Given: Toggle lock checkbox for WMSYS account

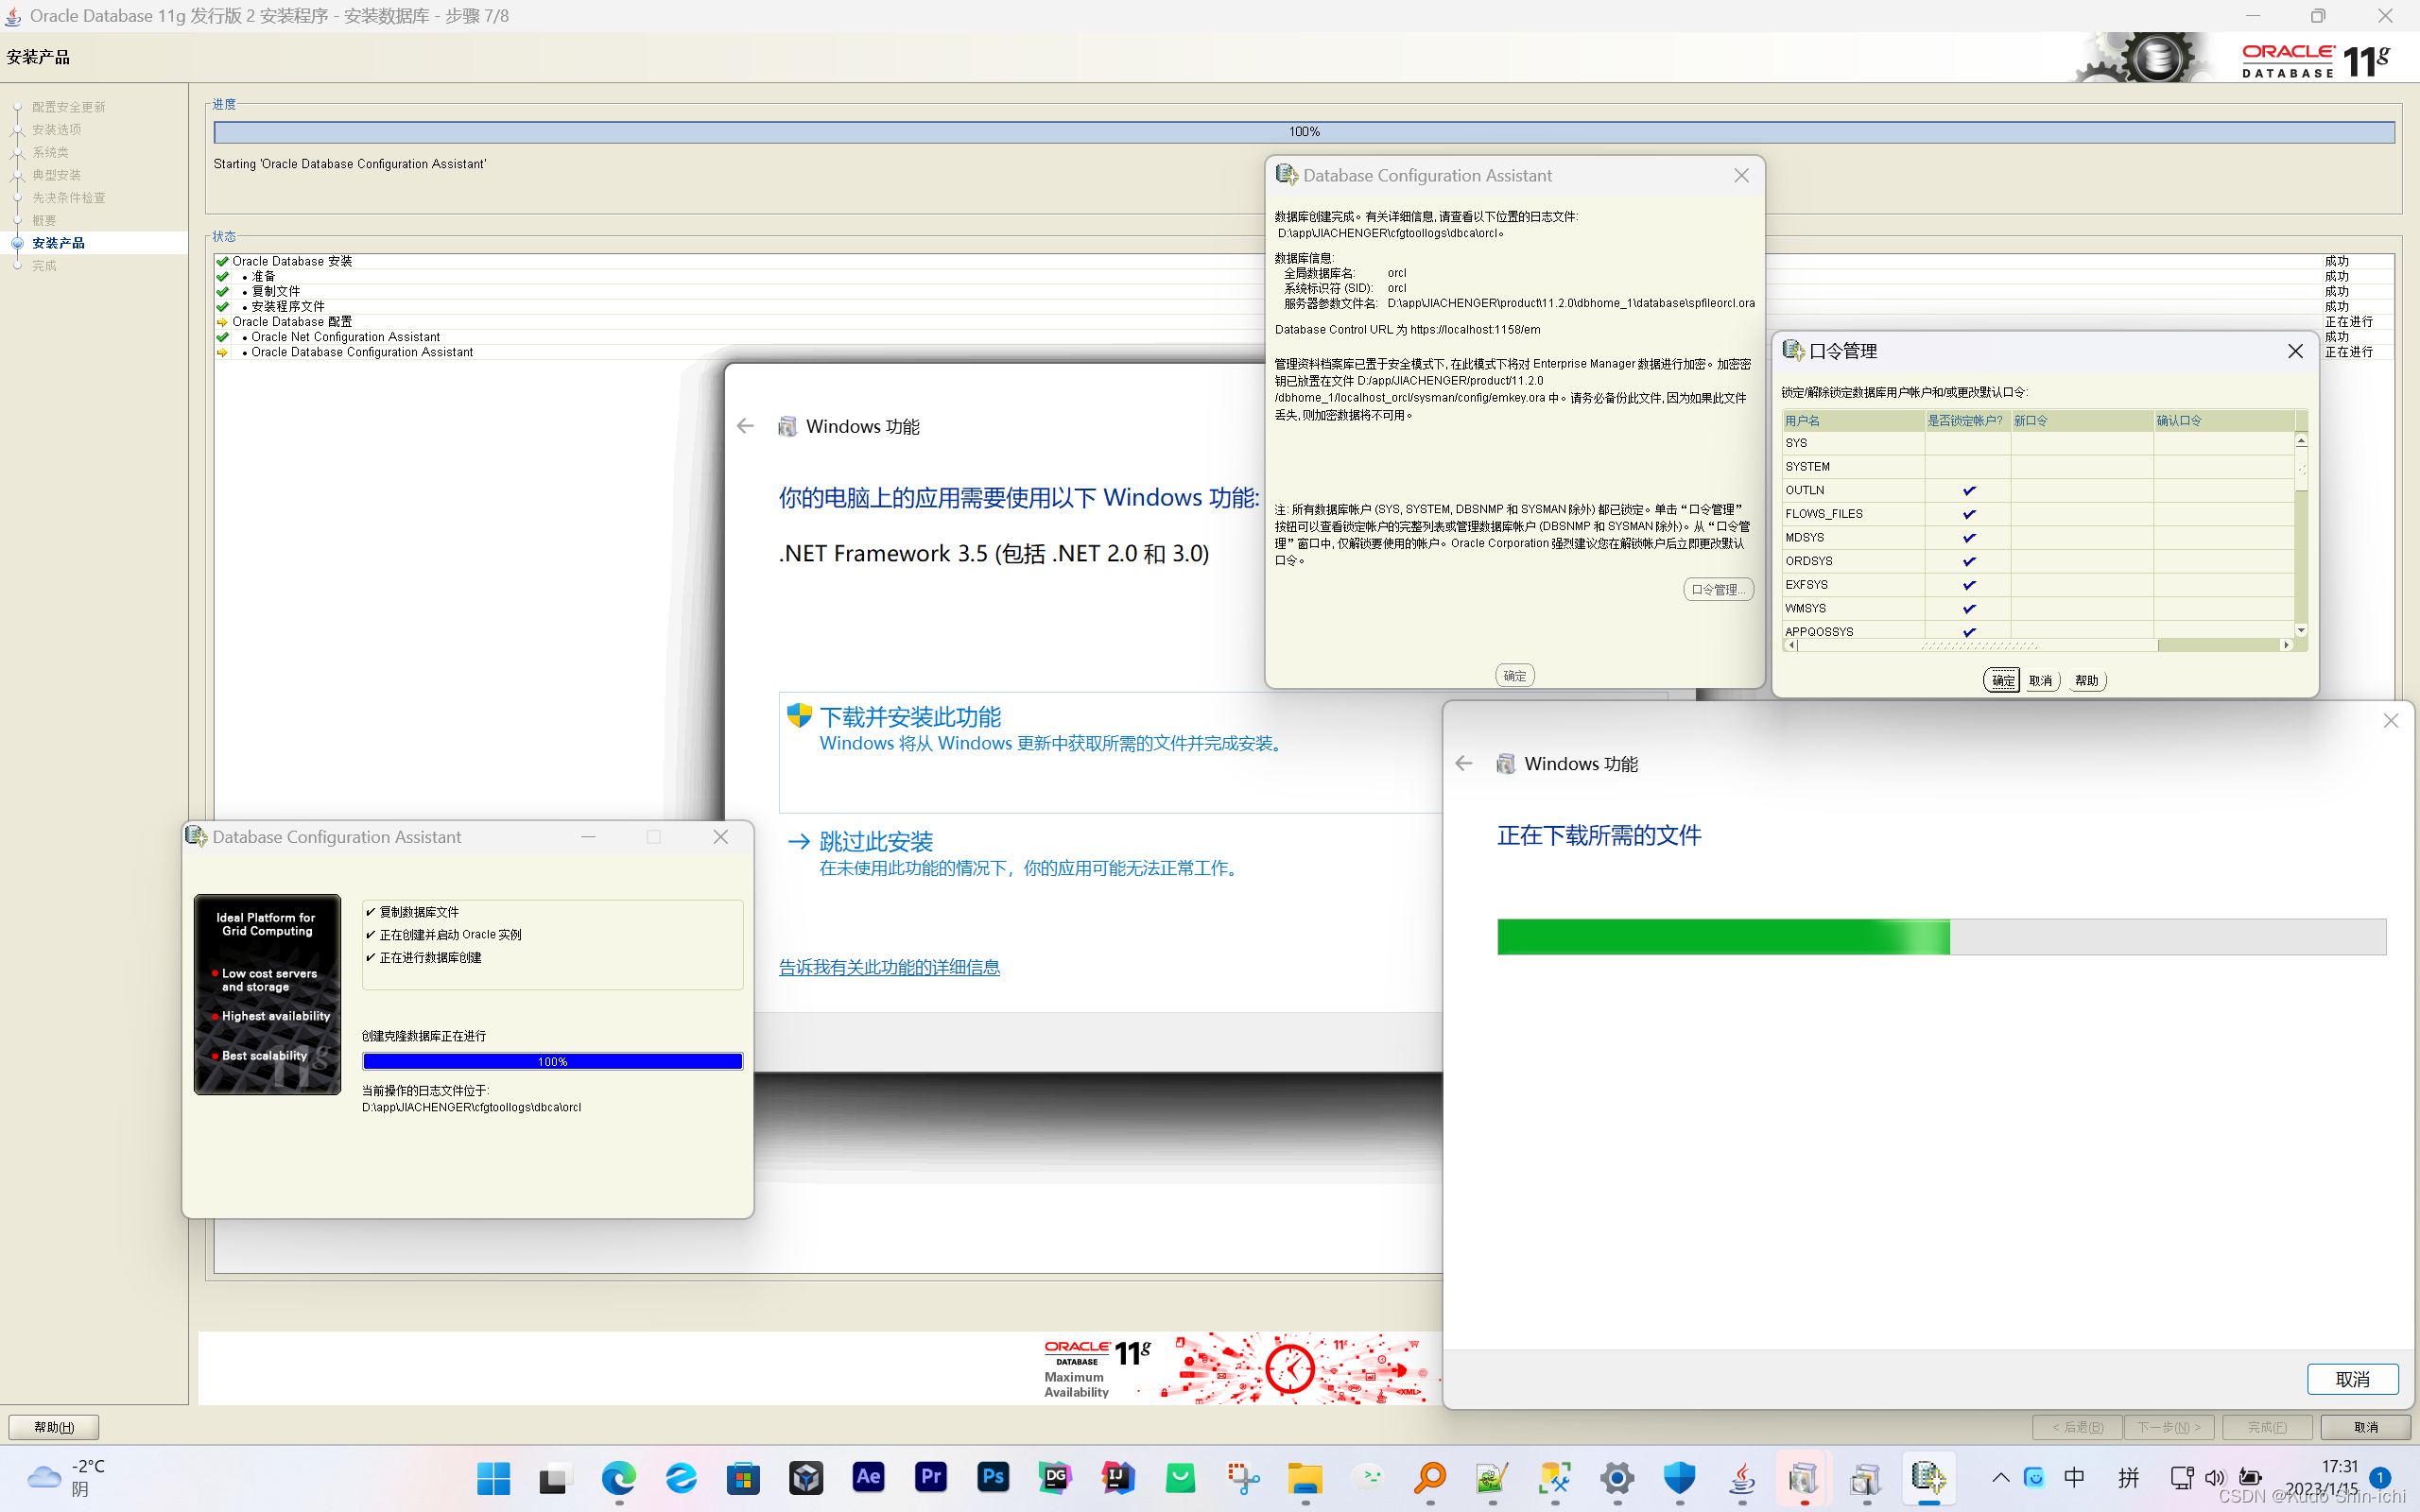Looking at the screenshot, I should 1968,608.
